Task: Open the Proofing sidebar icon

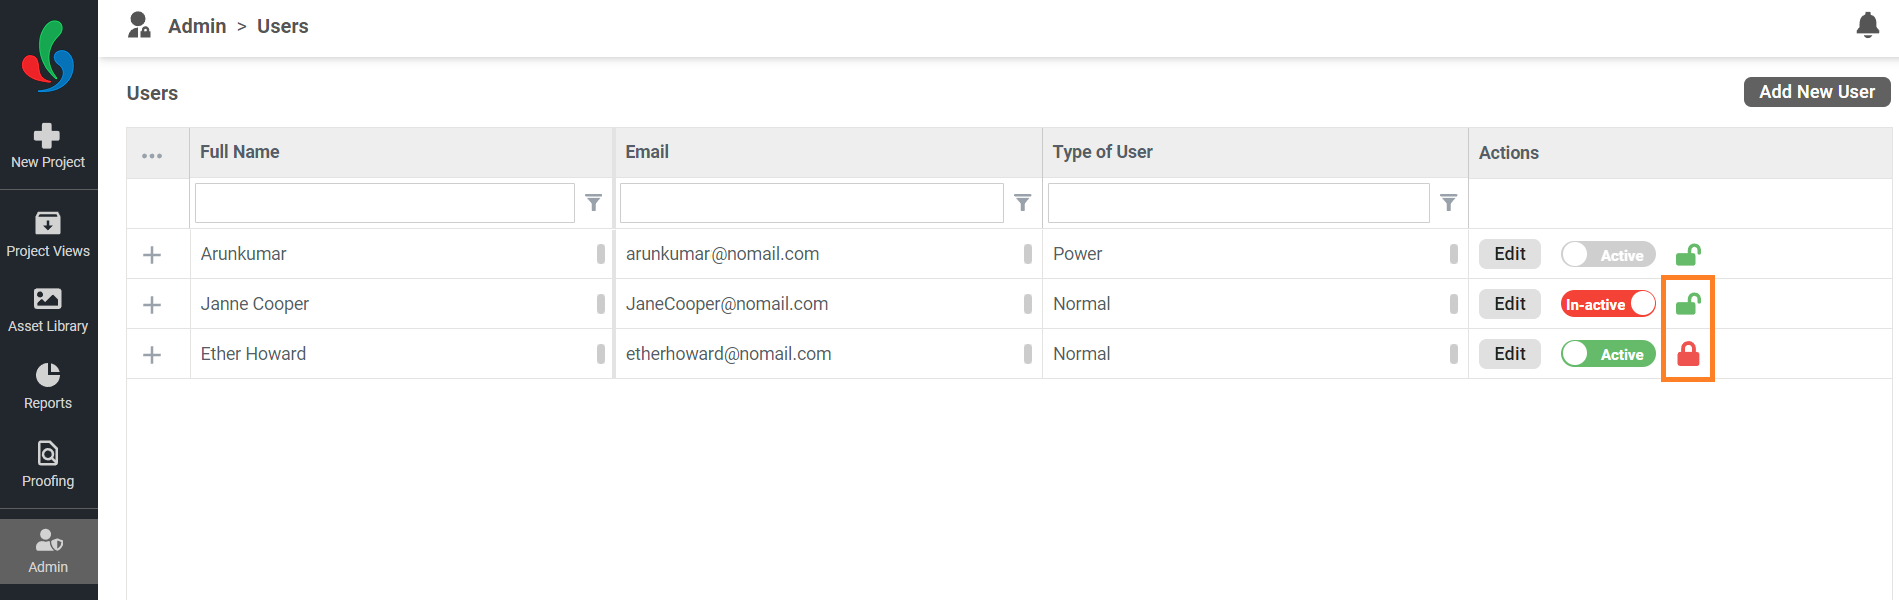Action: tap(48, 453)
